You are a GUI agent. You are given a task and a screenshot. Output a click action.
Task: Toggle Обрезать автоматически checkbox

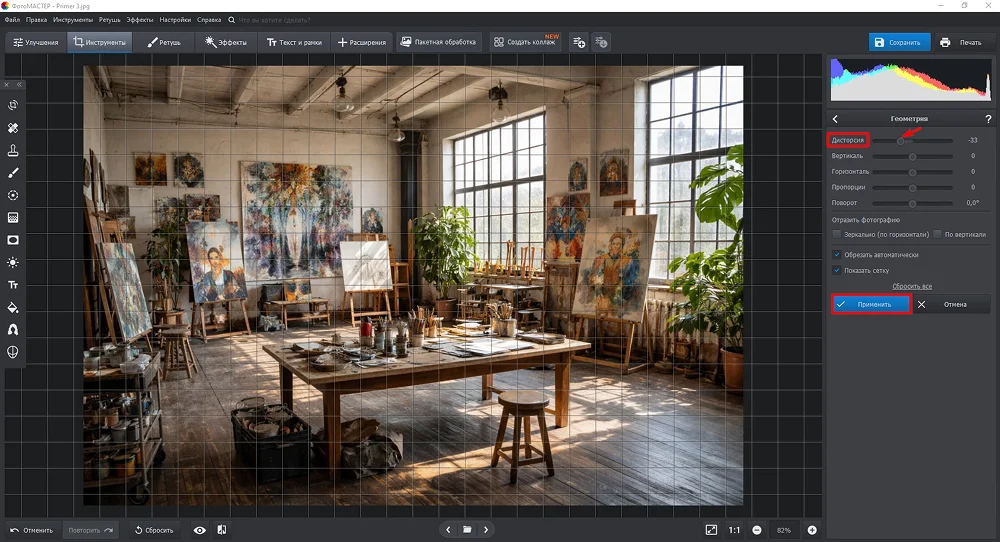[x=836, y=254]
